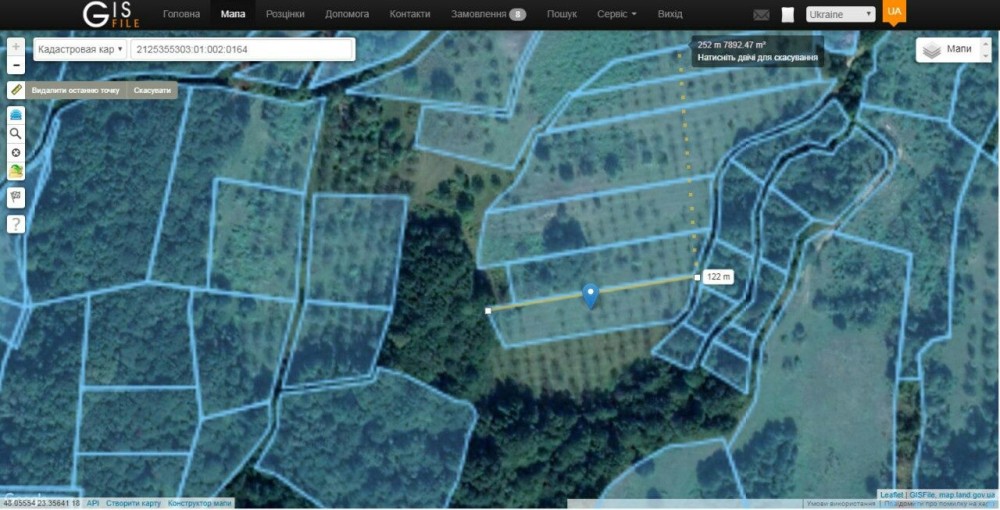1000x510 pixels.
Task: Click the checkered flag tool icon
Action: [16, 198]
